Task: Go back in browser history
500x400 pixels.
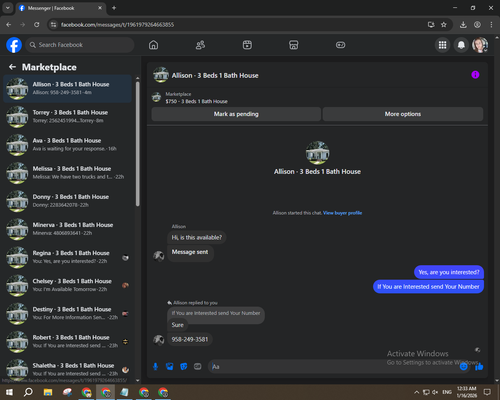Action: click(x=9, y=25)
